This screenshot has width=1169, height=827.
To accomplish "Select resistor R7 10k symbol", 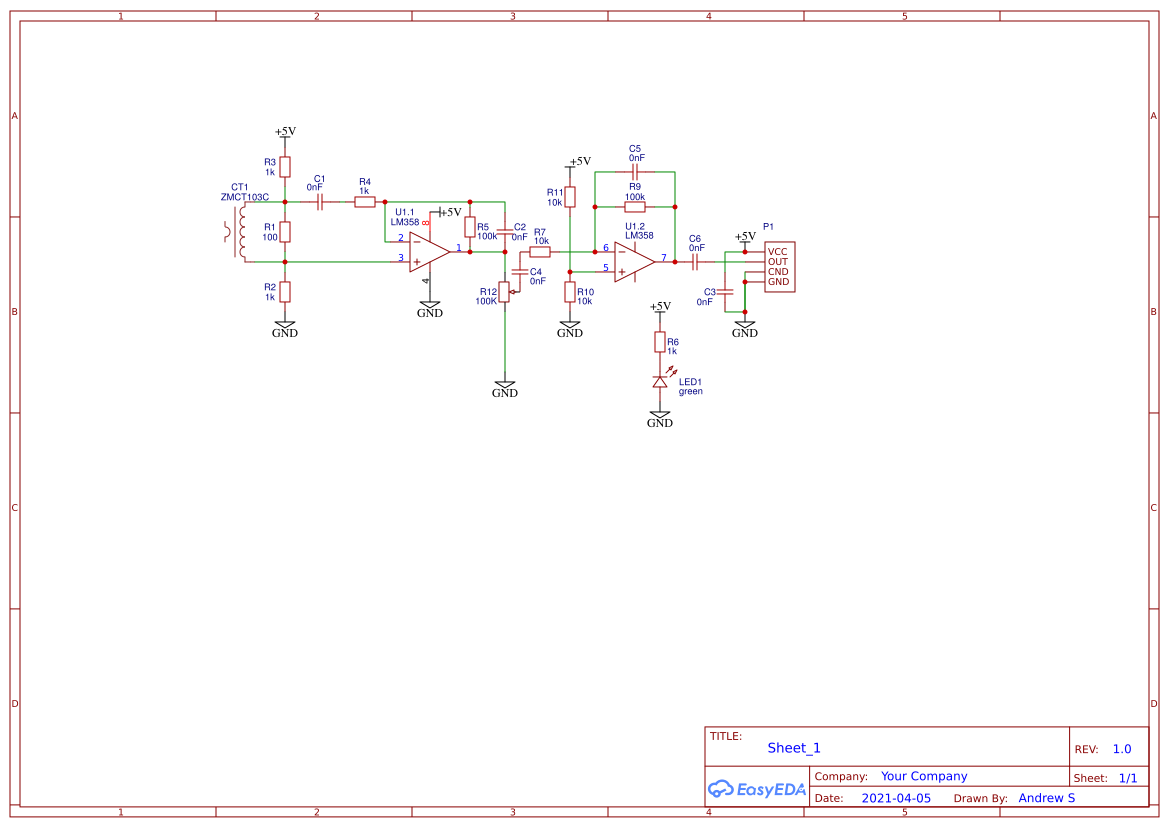I will tap(540, 252).
